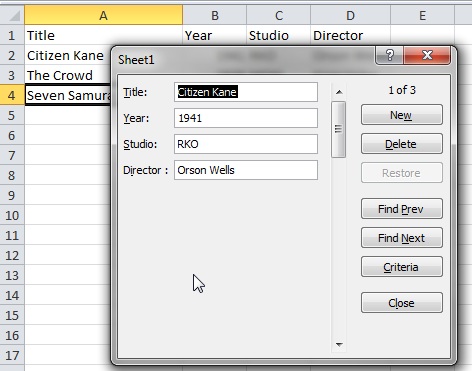
Task: Select the Studio field with RKO
Action: click(246, 144)
